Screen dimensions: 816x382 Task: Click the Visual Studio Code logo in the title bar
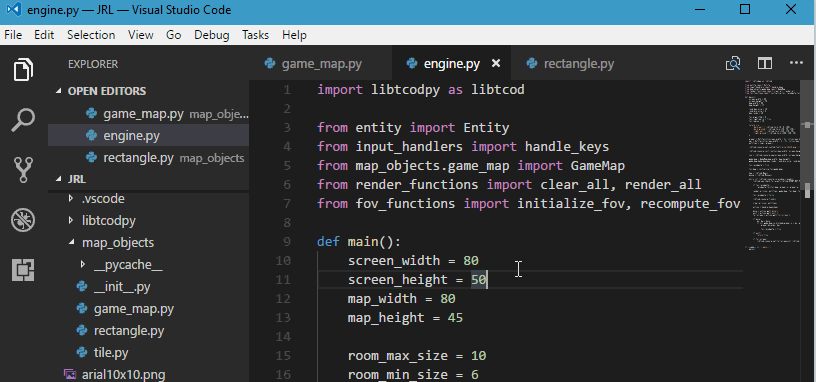click(x=14, y=10)
